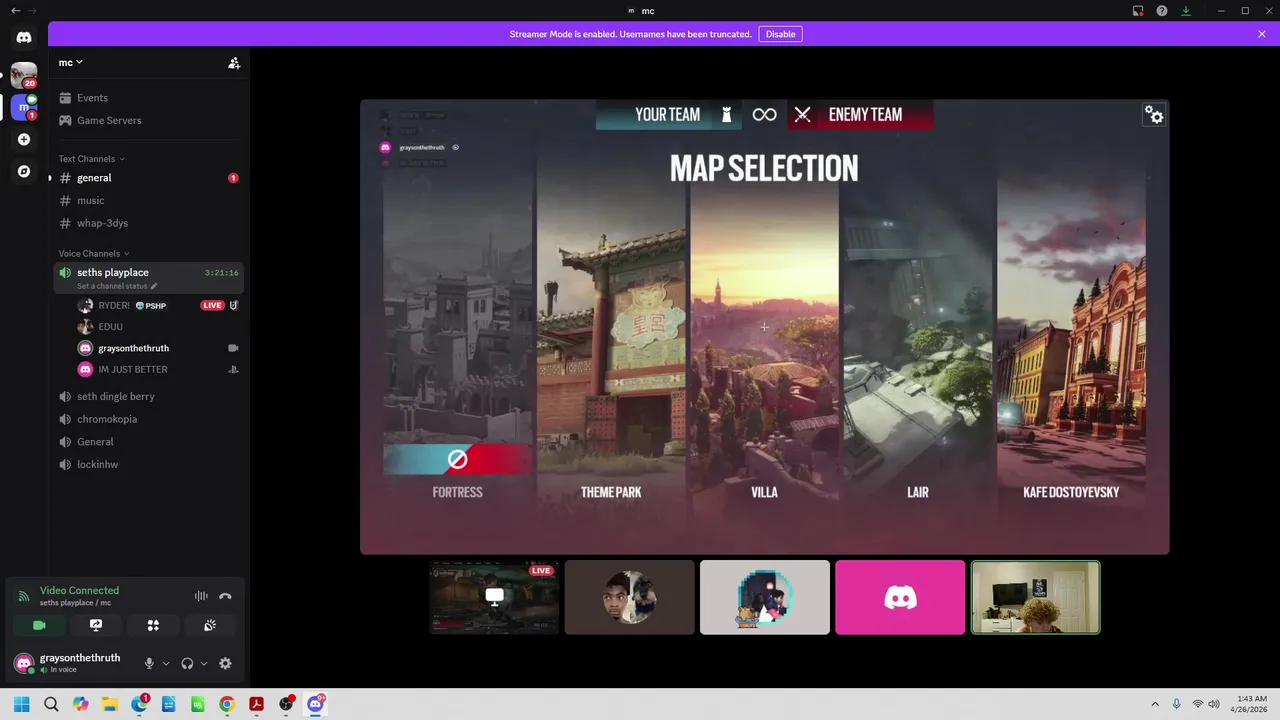Open the inbox icon in title bar
This screenshot has width=1280, height=720.
[x=1138, y=11]
